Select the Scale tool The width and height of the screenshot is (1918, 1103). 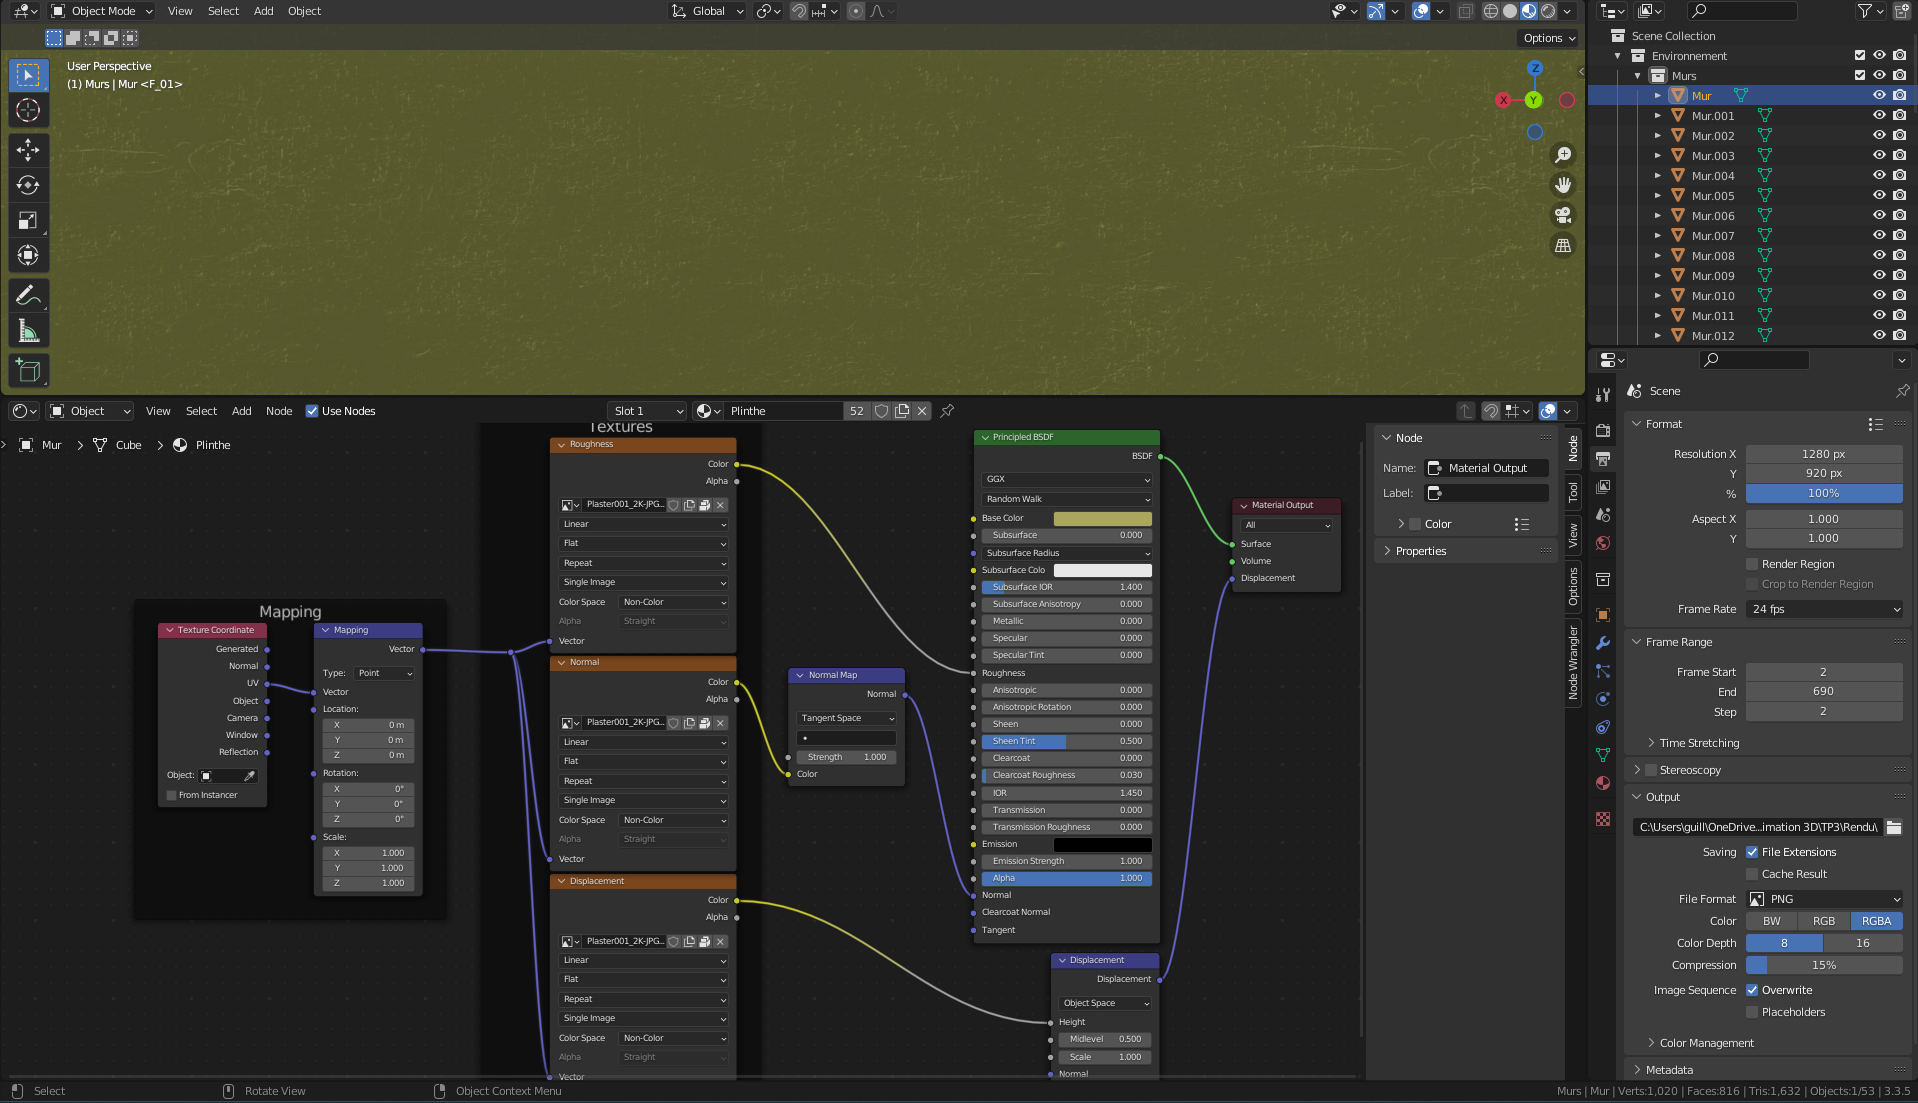(x=28, y=221)
